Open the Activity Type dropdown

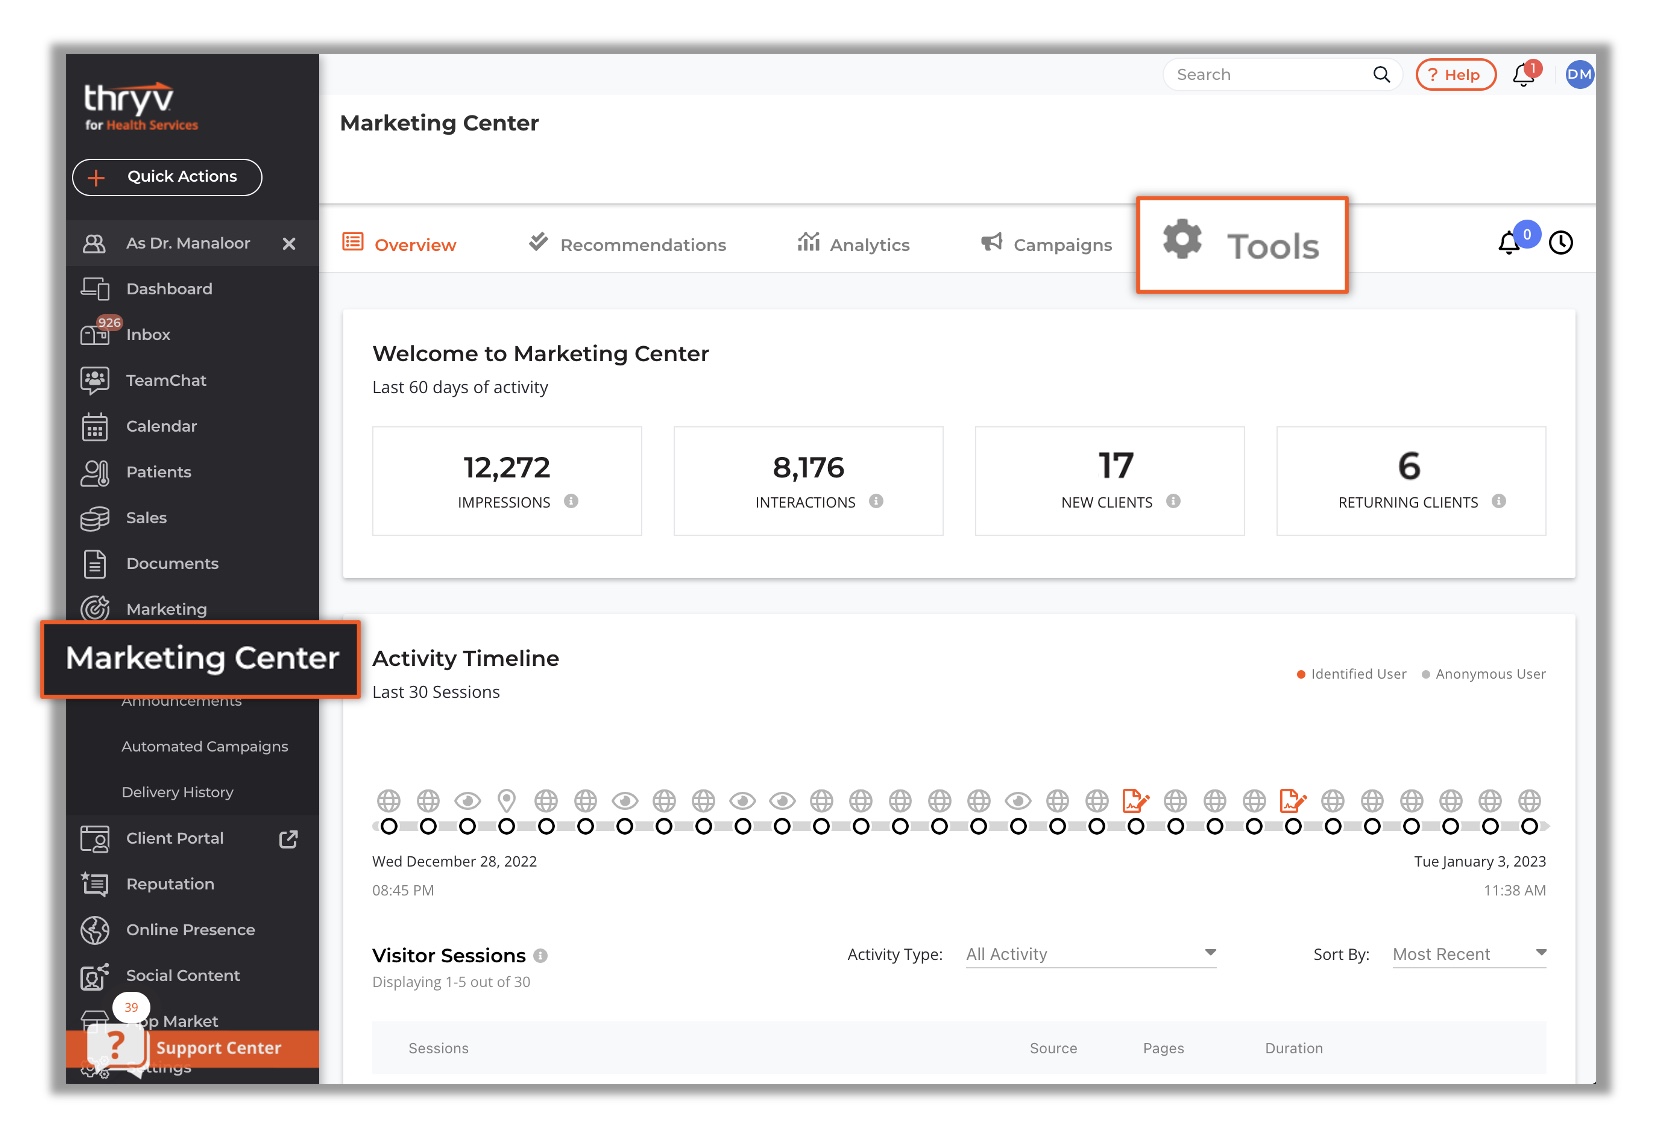click(1091, 954)
